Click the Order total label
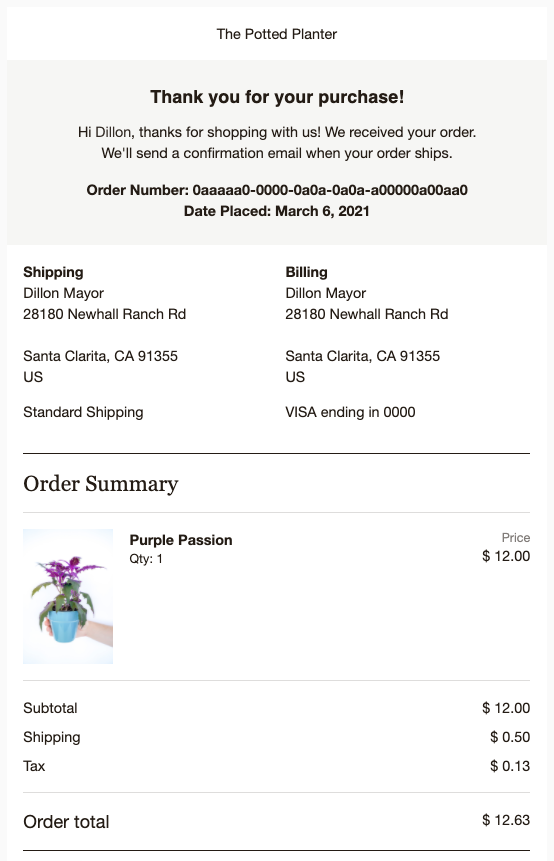 (x=66, y=821)
